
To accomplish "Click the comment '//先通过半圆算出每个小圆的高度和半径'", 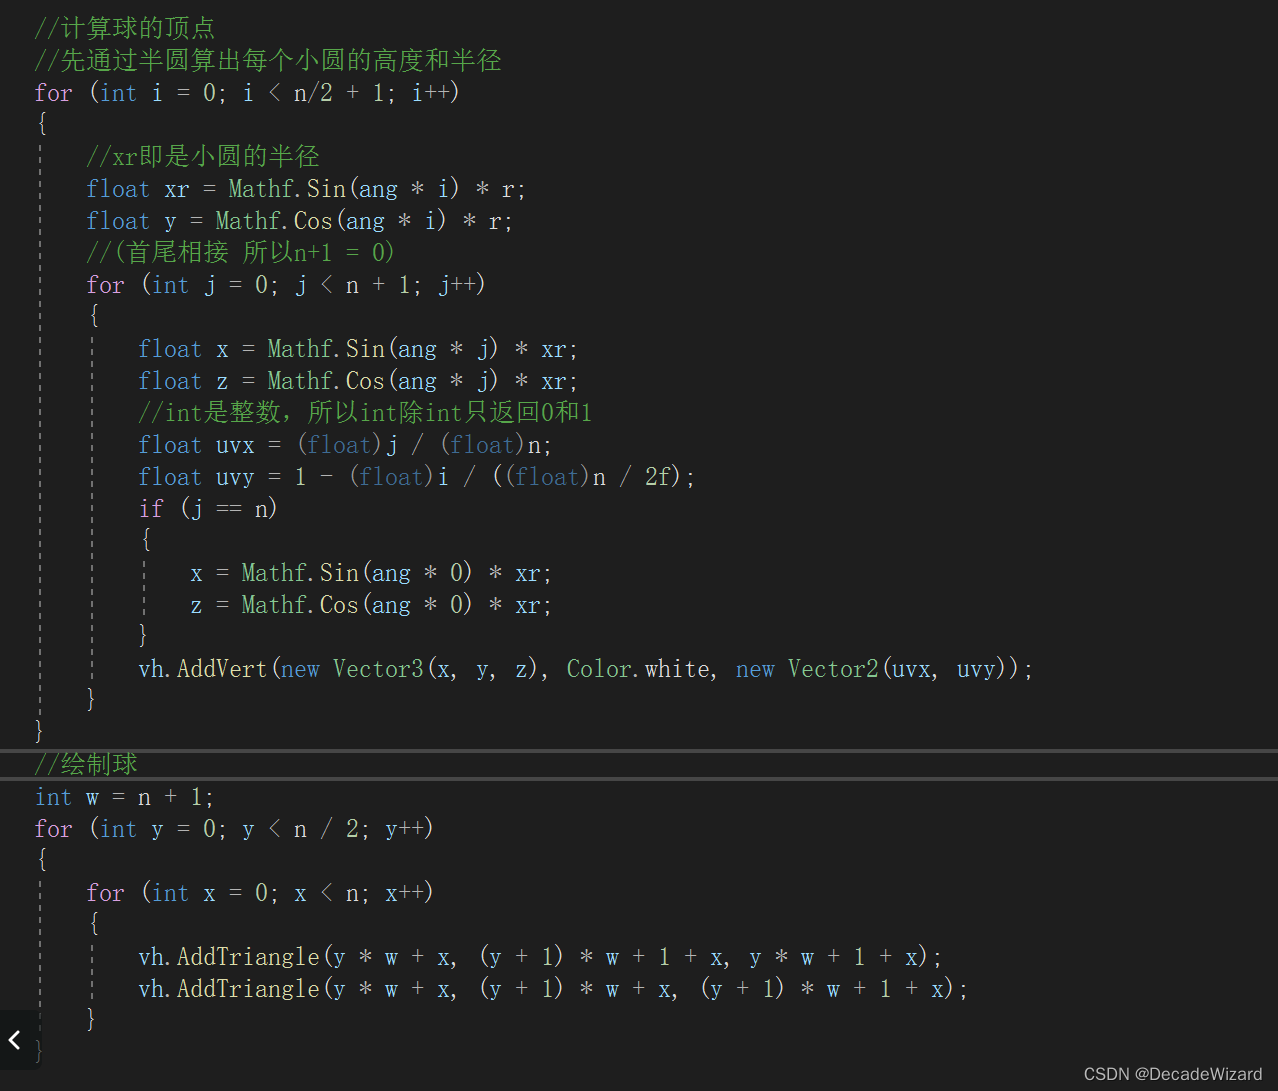I will [x=268, y=60].
